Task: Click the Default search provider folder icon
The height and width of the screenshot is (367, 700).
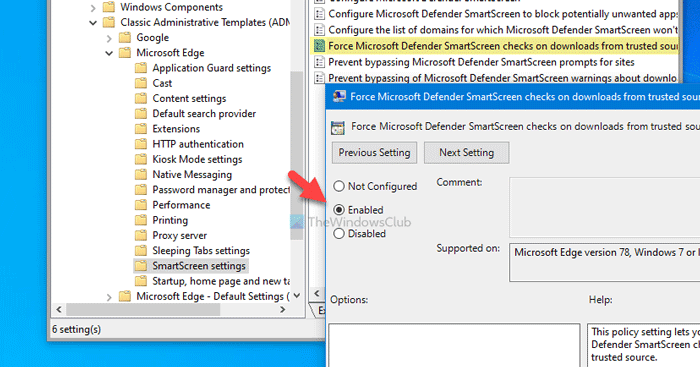Action: 141,113
